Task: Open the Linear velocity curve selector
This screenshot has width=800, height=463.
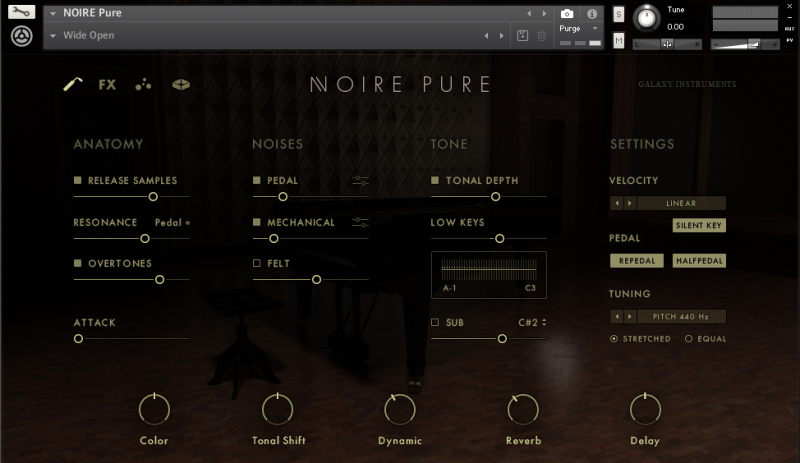Action: click(681, 203)
